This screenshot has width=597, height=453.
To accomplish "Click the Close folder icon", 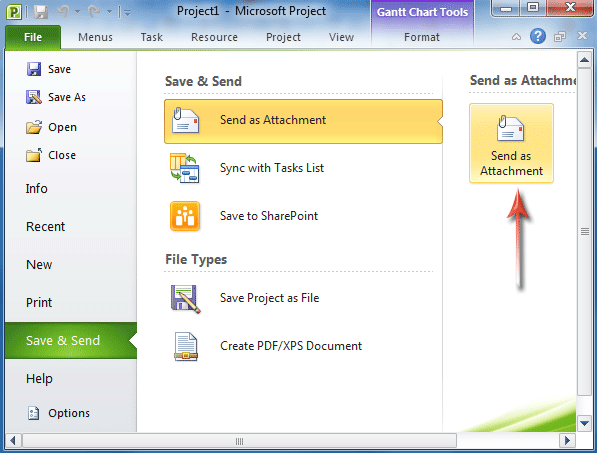I will coord(34,155).
